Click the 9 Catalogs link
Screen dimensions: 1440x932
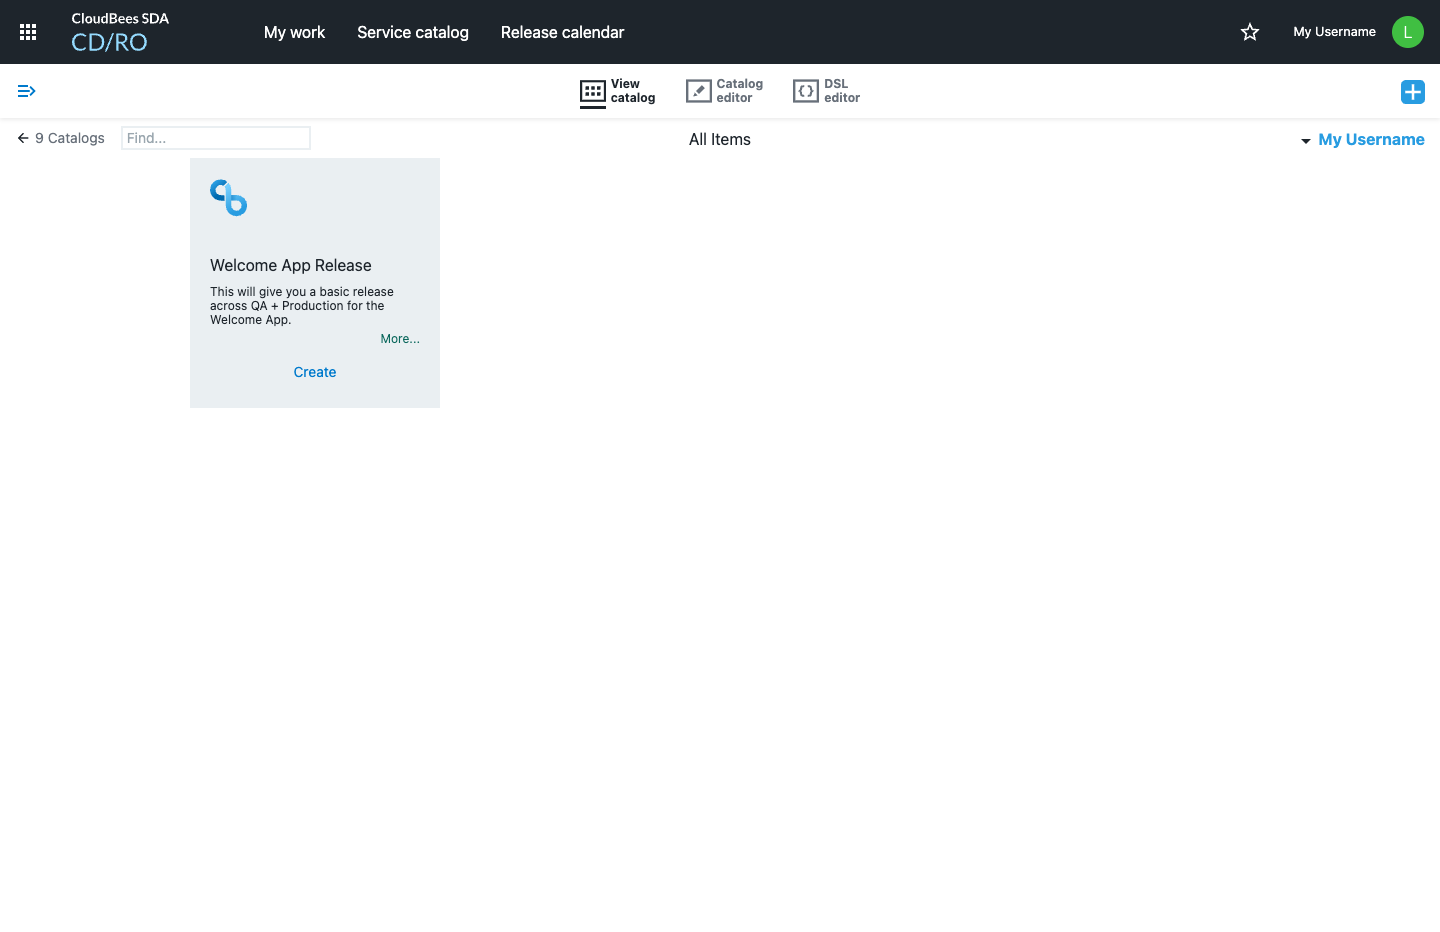tap(70, 138)
